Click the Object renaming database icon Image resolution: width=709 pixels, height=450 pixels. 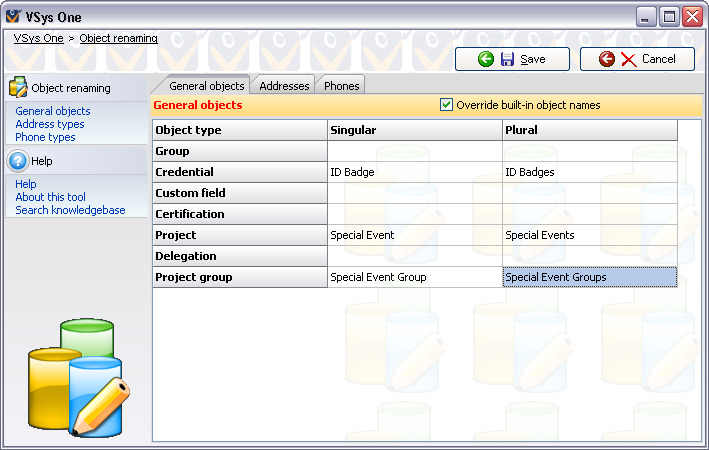tap(19, 87)
